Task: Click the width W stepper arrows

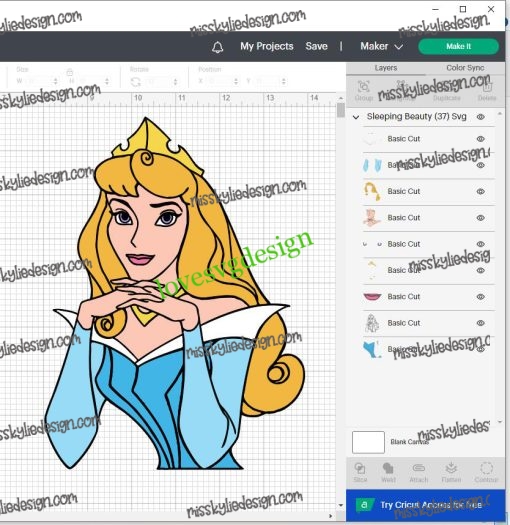Action: point(56,81)
